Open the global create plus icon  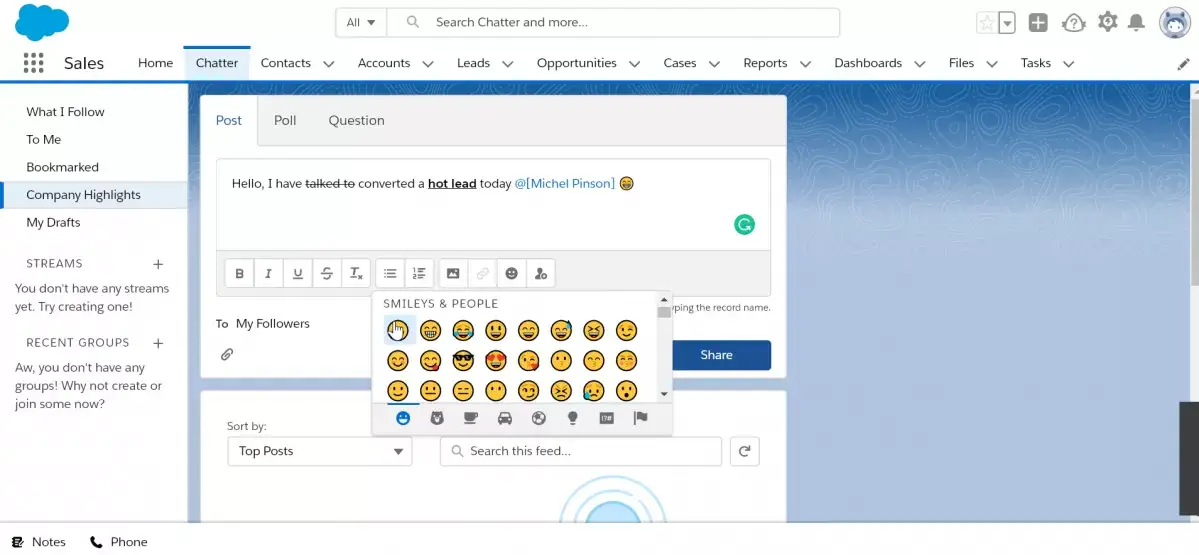[x=1038, y=23]
